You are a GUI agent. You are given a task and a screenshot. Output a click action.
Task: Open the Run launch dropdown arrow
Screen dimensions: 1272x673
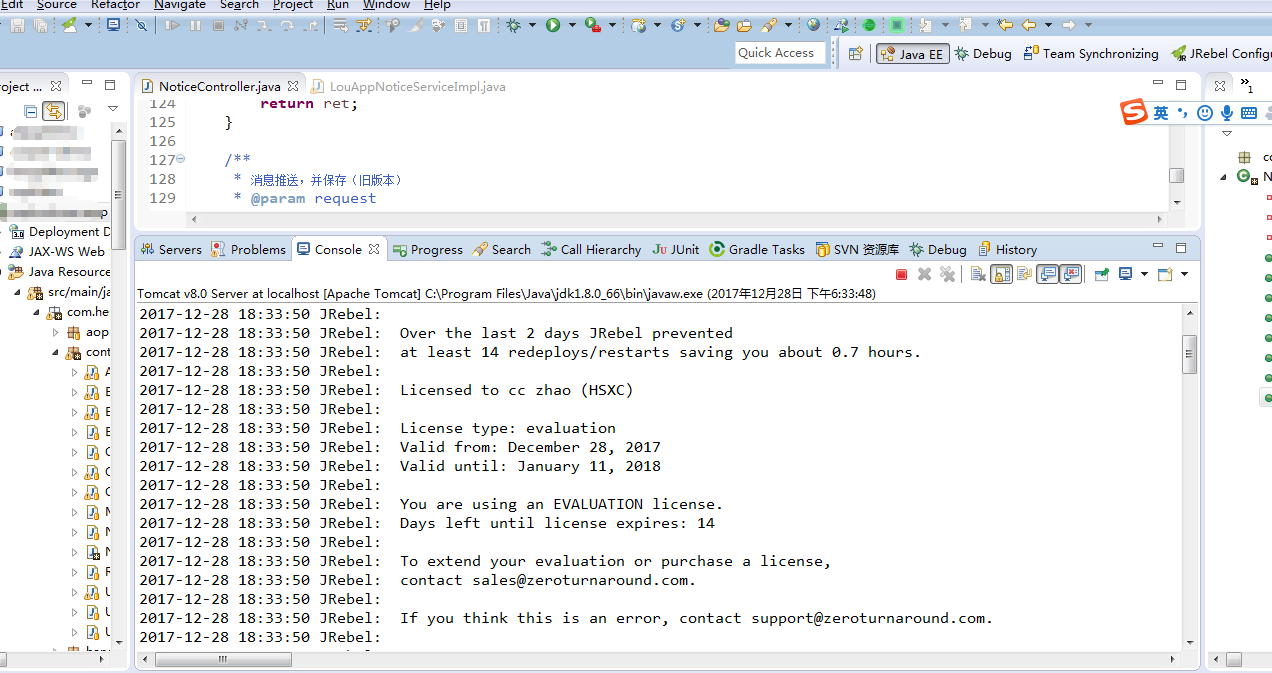tap(572, 25)
